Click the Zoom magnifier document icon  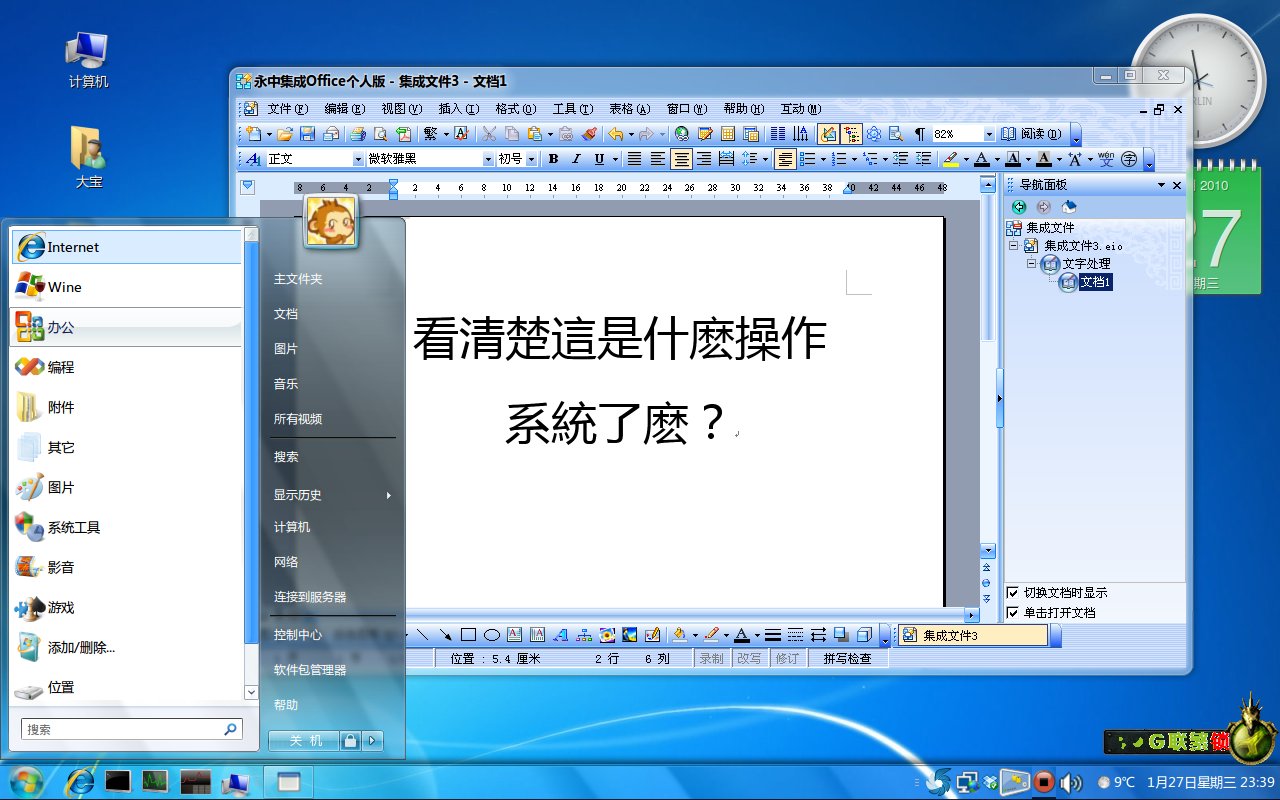(x=896, y=133)
